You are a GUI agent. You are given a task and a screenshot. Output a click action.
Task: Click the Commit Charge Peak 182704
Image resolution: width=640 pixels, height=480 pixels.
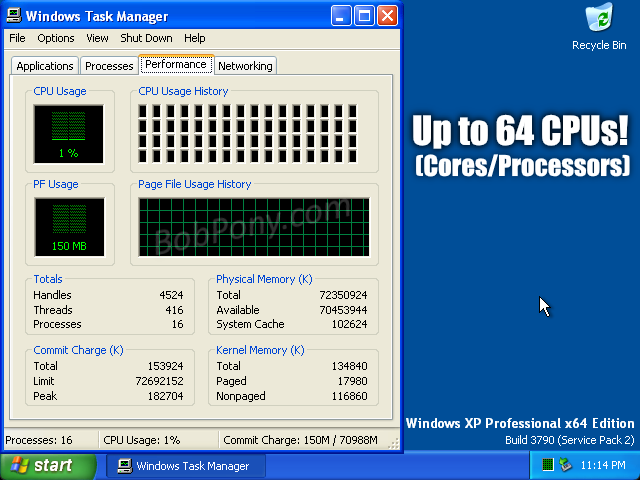165,396
